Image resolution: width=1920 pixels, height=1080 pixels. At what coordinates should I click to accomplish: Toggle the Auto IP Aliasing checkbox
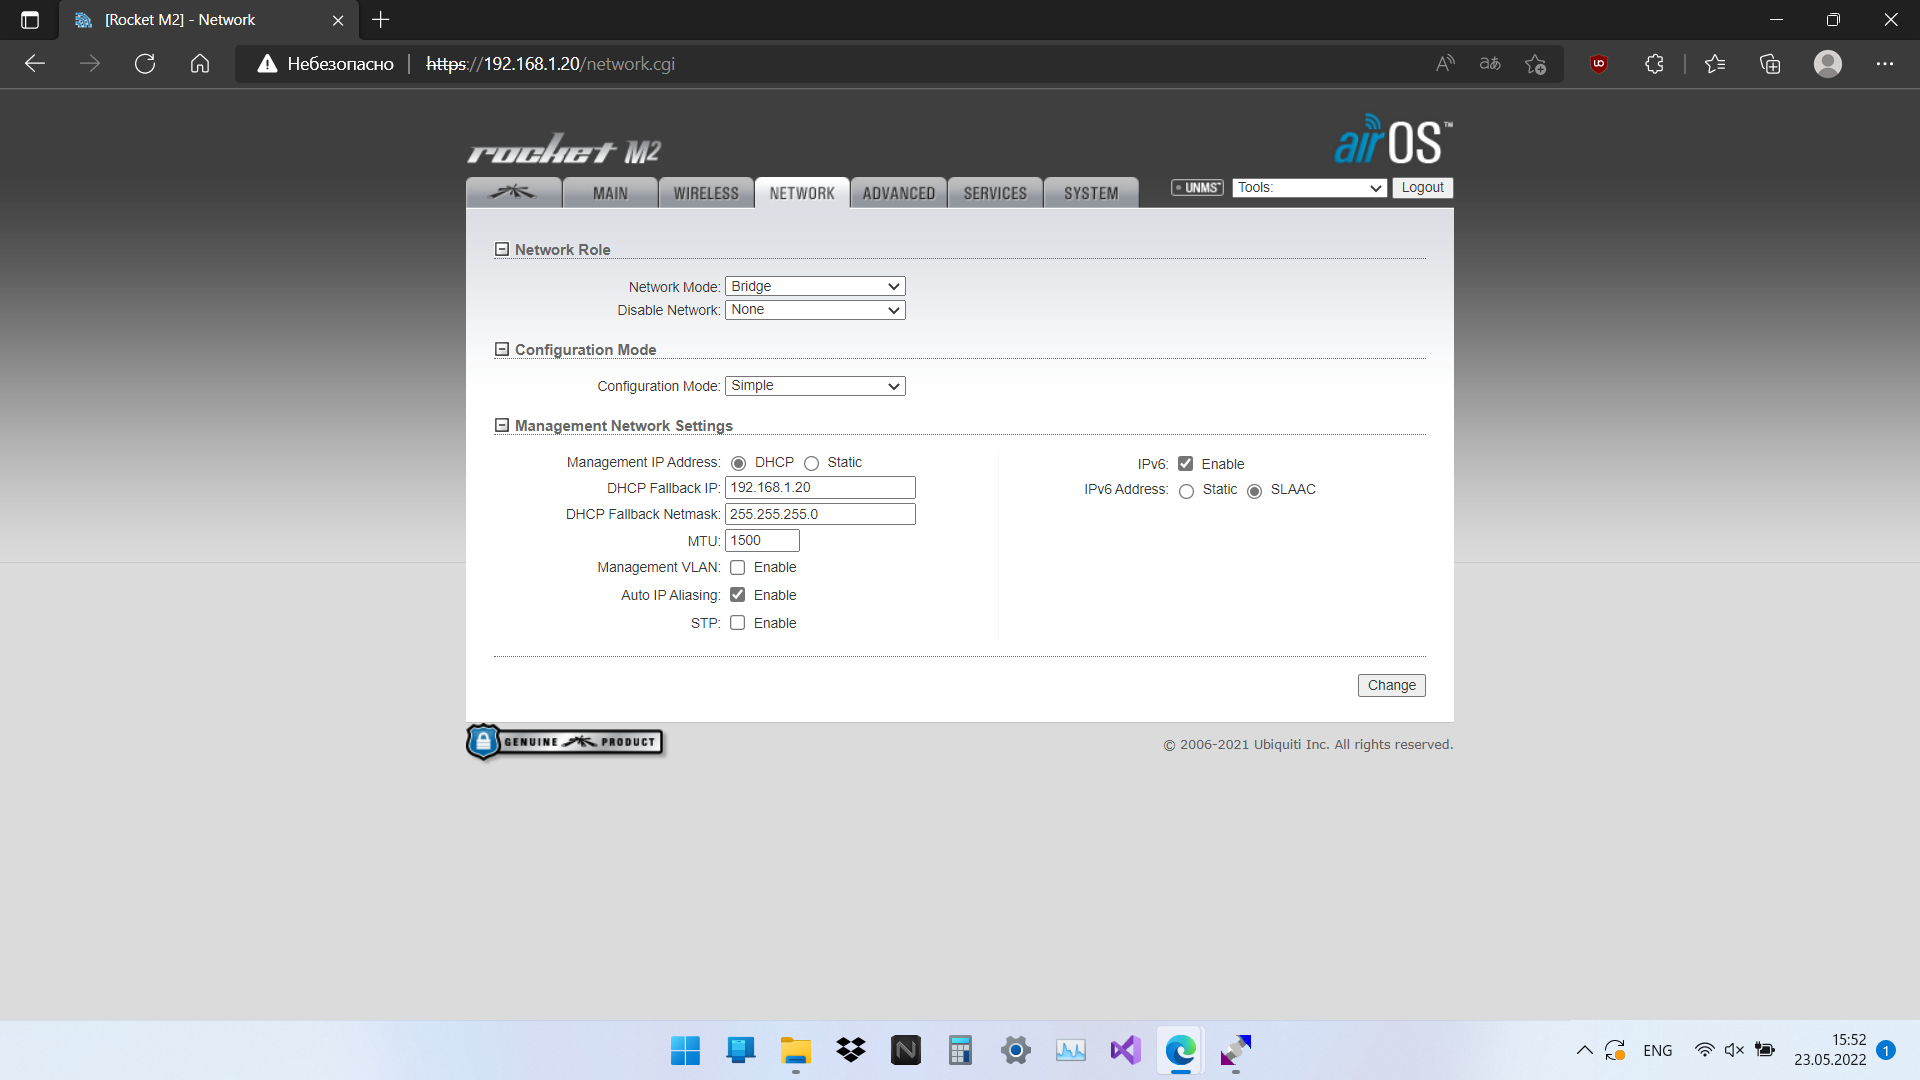pos(737,595)
